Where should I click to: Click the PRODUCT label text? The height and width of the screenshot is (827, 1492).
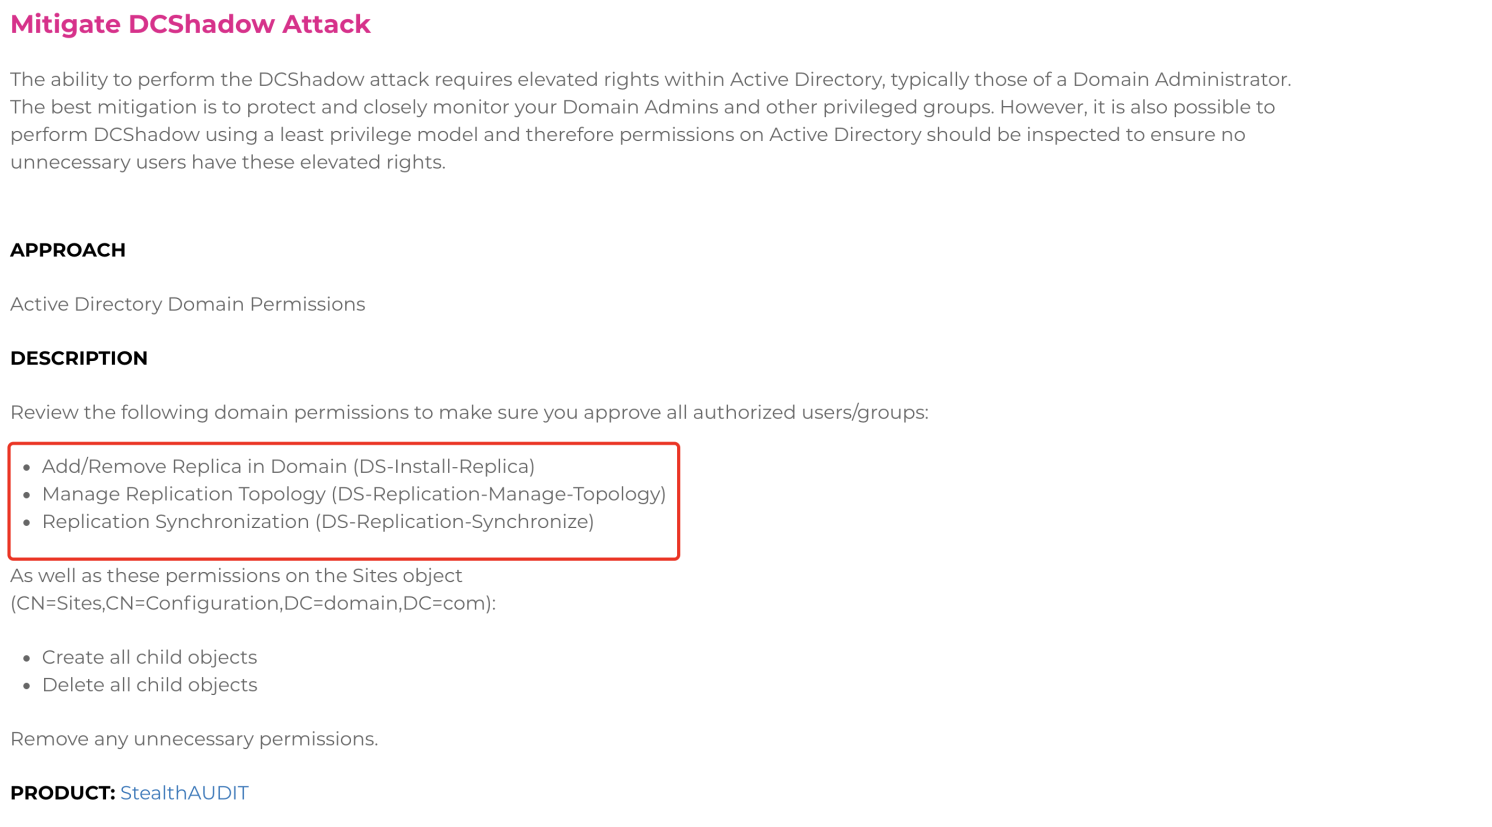coord(63,793)
